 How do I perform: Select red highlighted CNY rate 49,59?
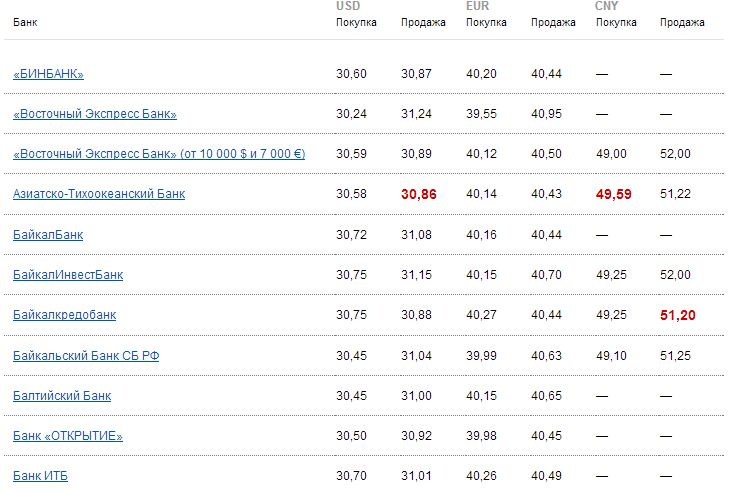pos(613,194)
